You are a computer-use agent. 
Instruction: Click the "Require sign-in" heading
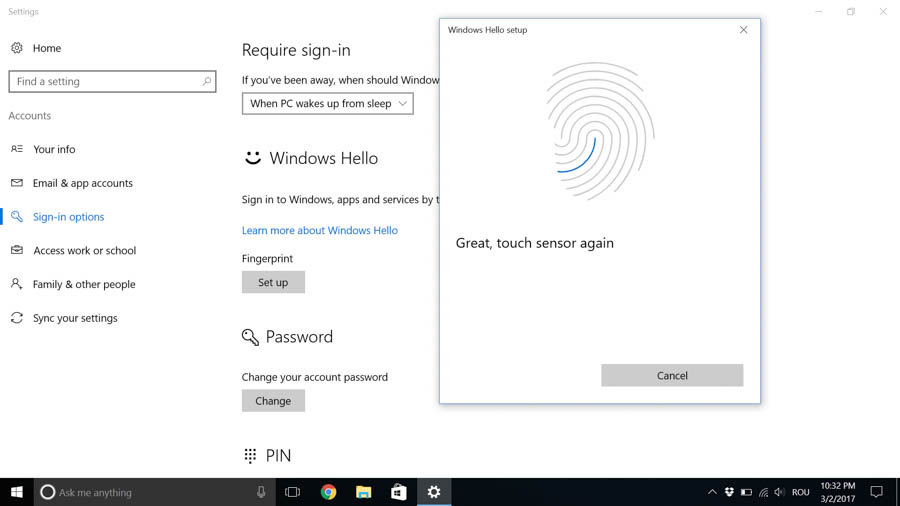[296, 50]
